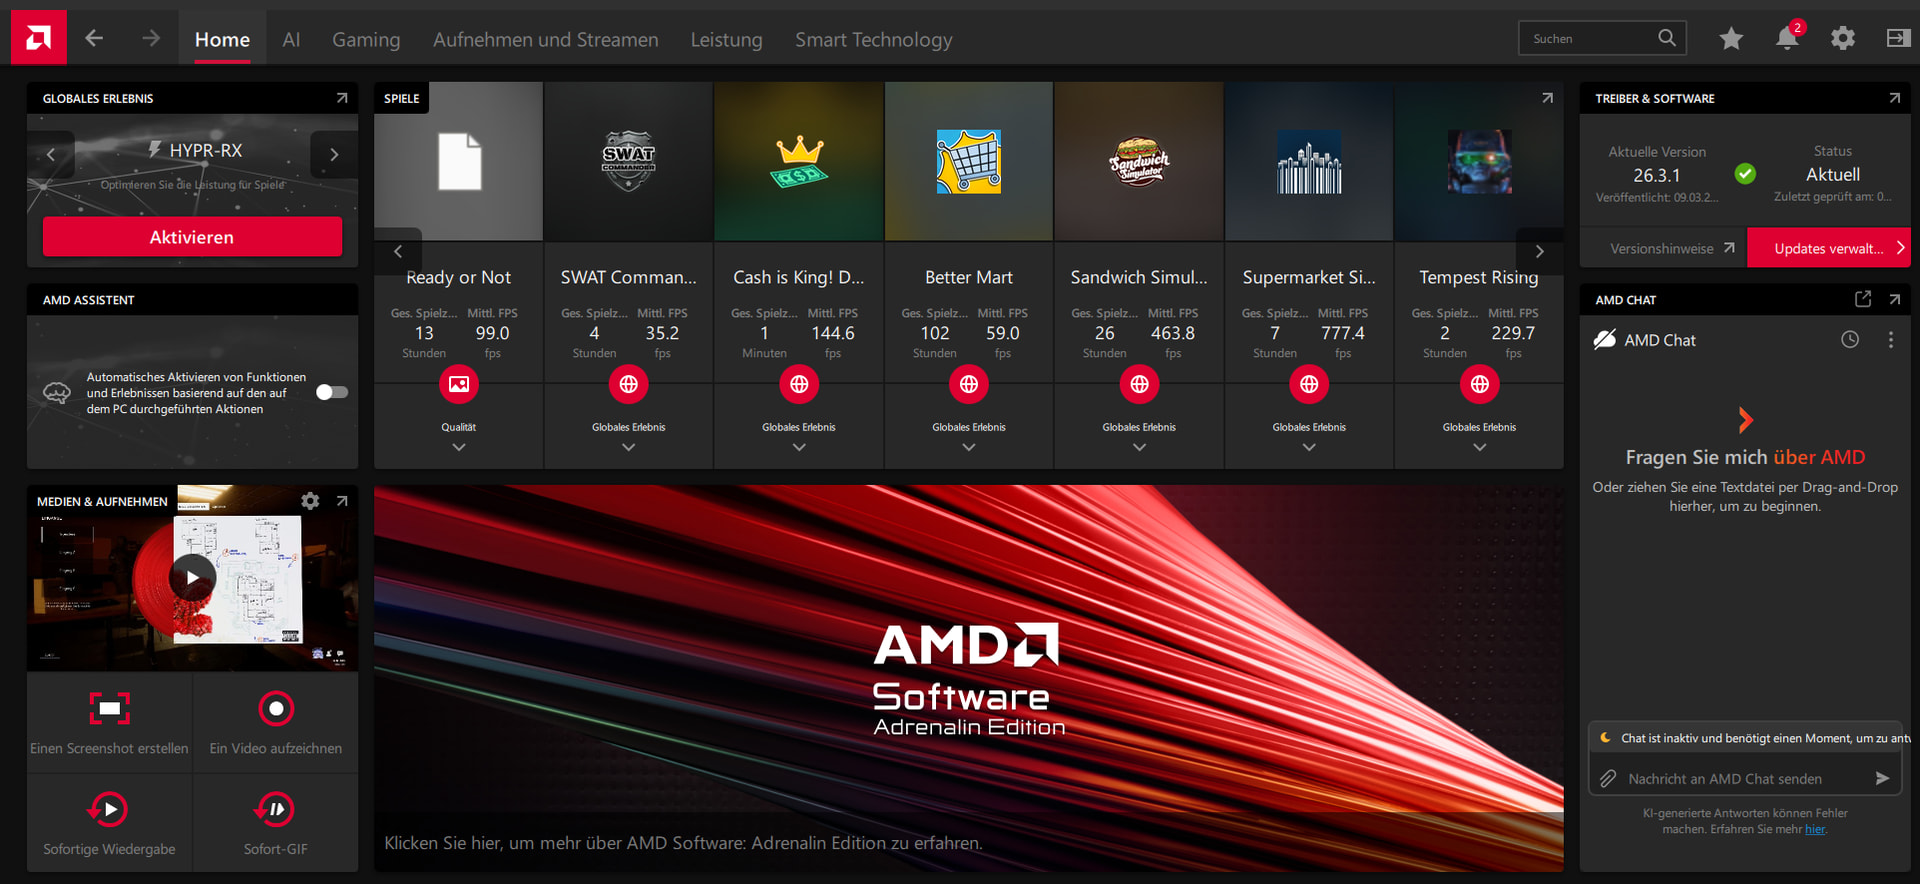Open the favorites star icon
The height and width of the screenshot is (884, 1920).
1731,38
